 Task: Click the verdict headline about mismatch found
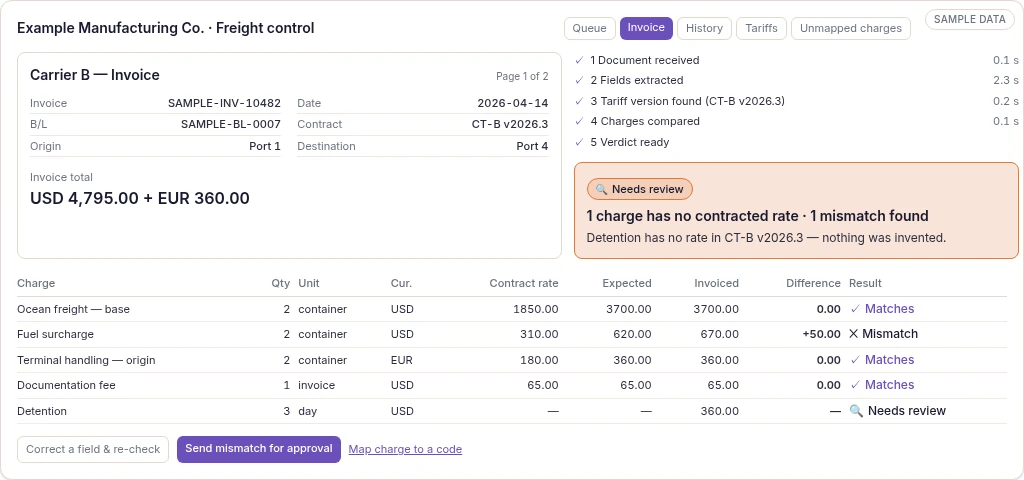point(758,216)
